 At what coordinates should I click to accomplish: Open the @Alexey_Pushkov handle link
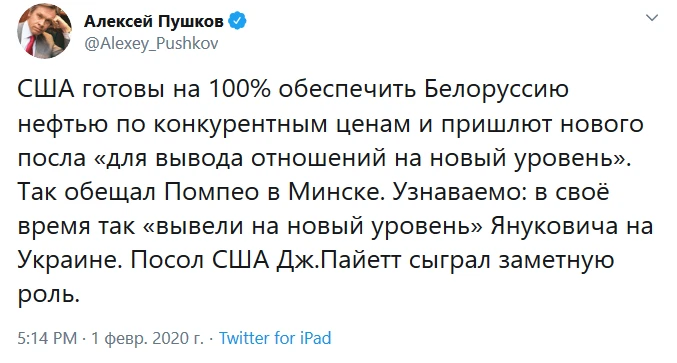pyautogui.click(x=151, y=44)
